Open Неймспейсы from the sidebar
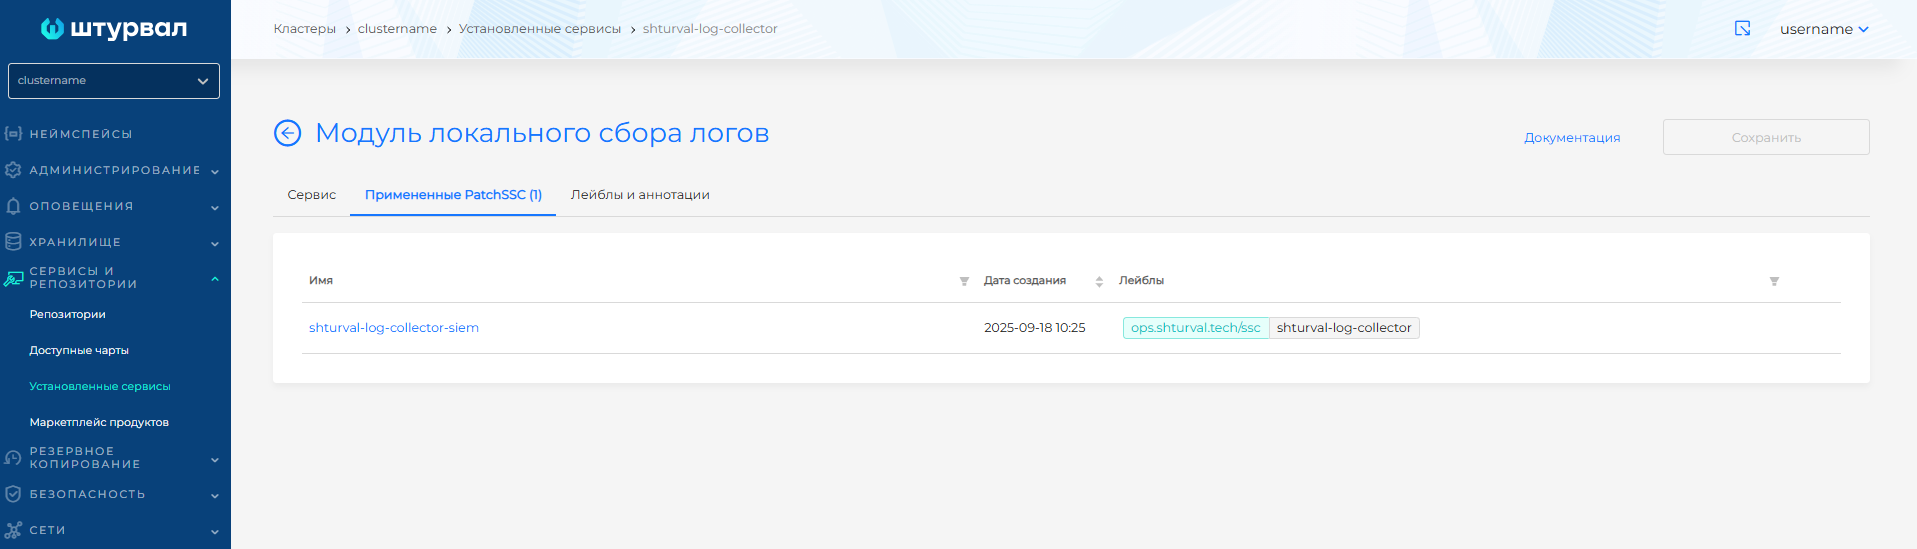This screenshot has height=549, width=1917. (x=81, y=134)
